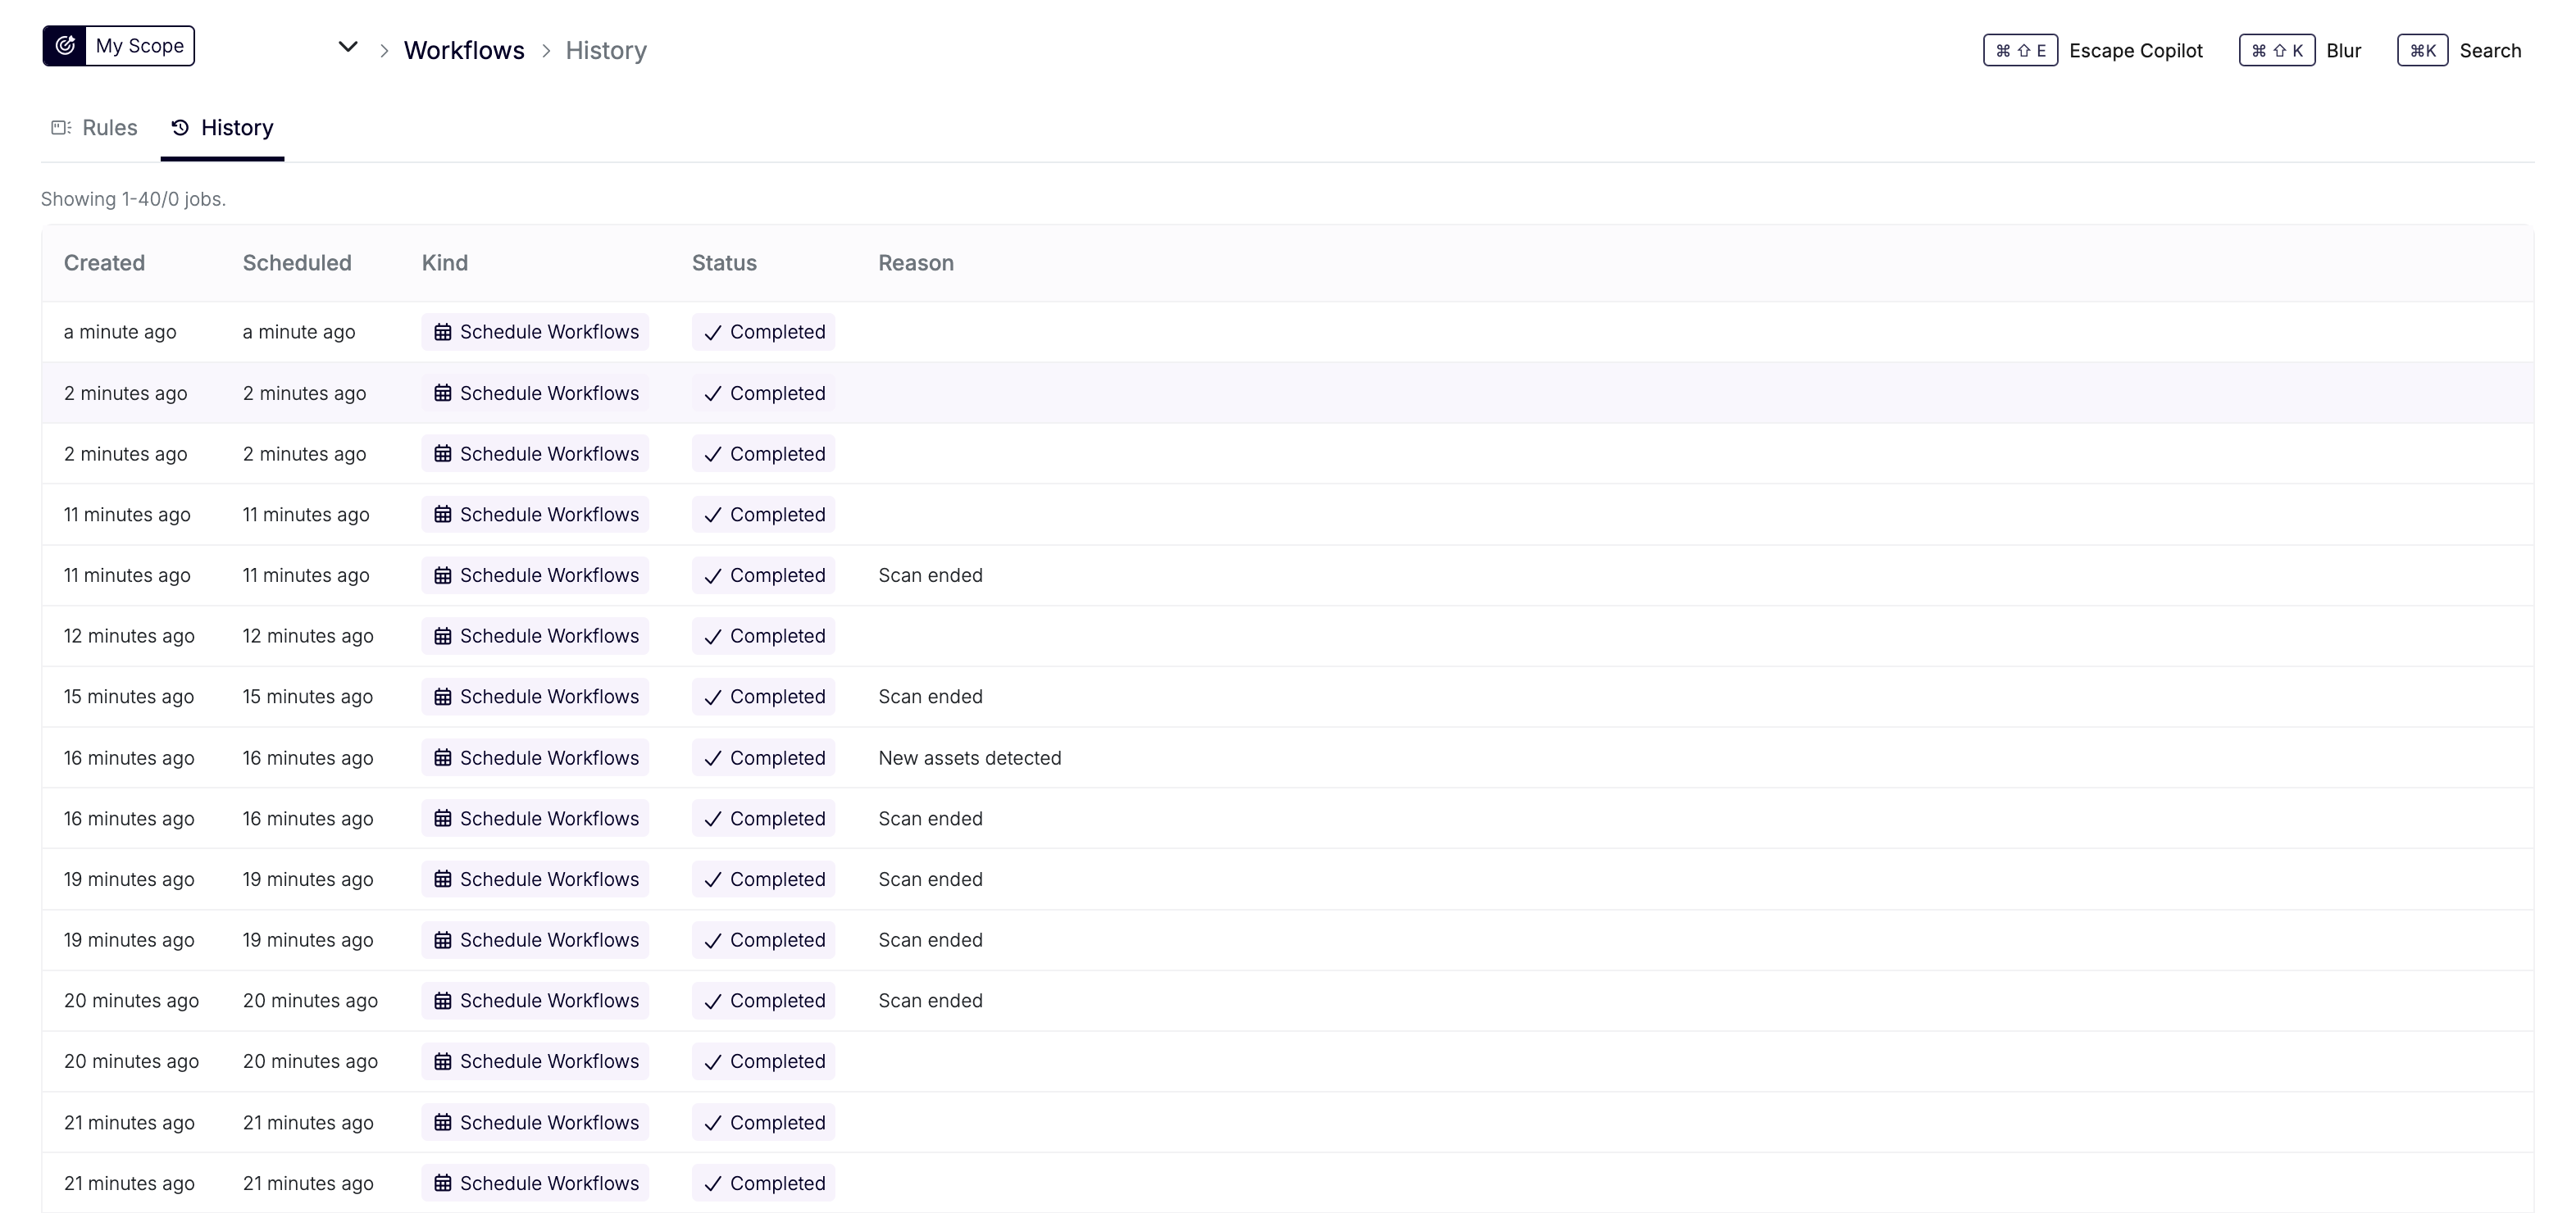Click the My Scope logo icon
The height and width of the screenshot is (1213, 2576).
65,46
